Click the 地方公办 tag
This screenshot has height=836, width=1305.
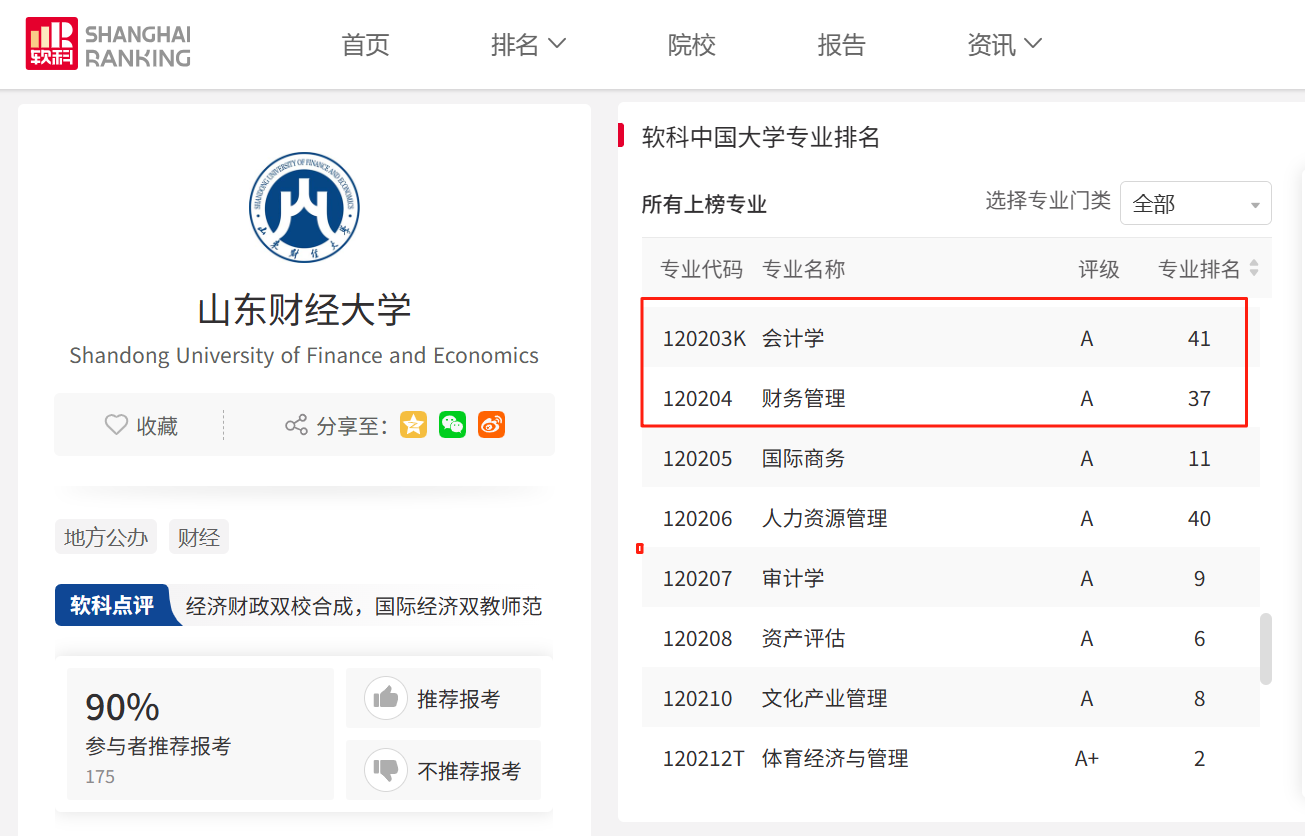pyautogui.click(x=105, y=537)
